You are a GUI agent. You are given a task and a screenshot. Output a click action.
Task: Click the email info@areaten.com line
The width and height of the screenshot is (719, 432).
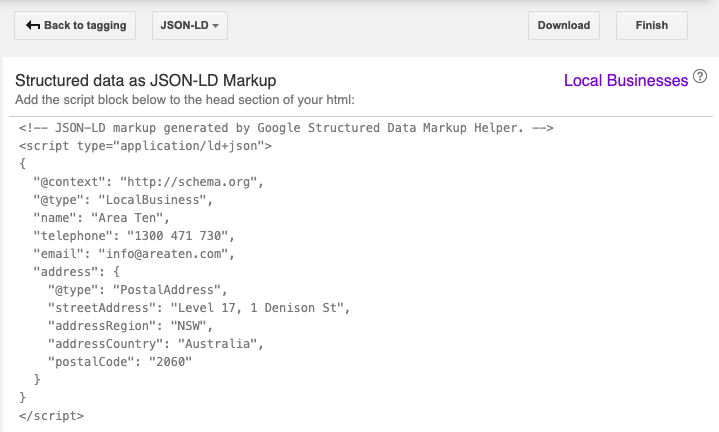[x=133, y=254]
